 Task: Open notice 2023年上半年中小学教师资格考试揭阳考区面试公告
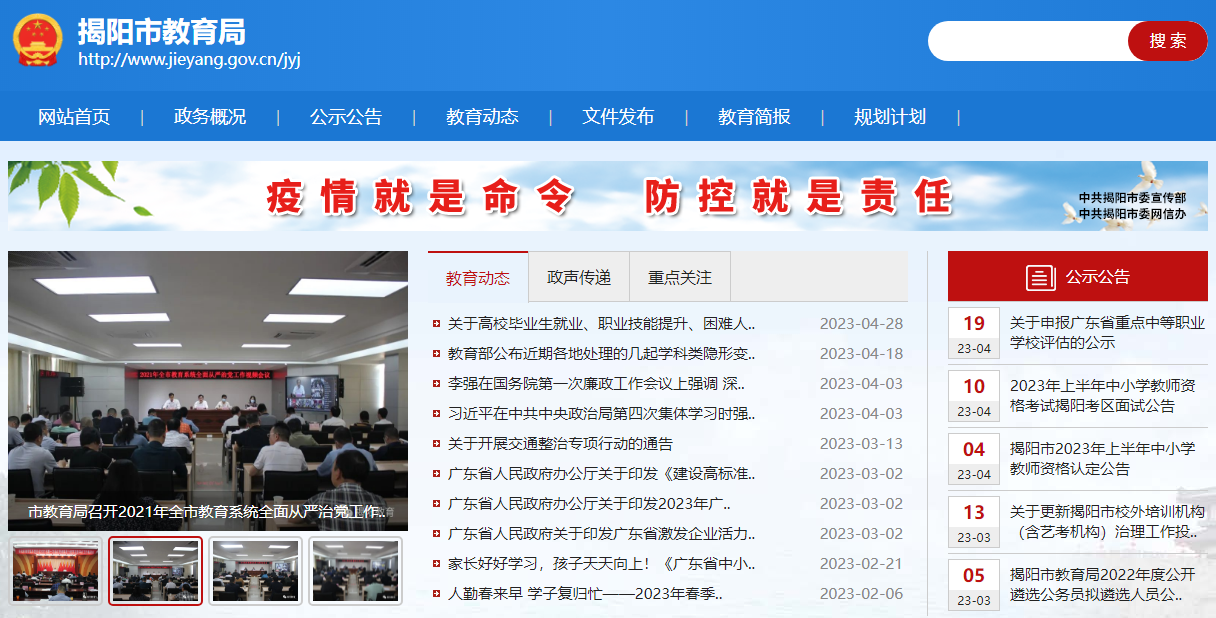pyautogui.click(x=1103, y=396)
